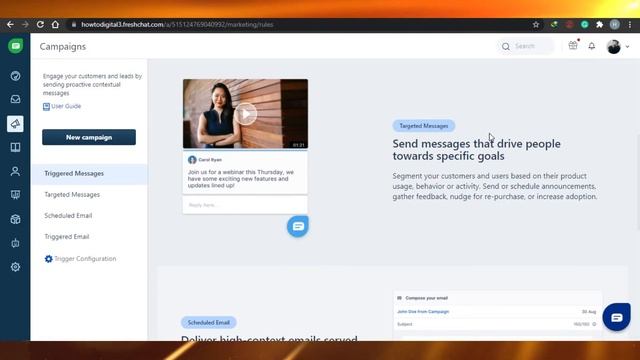640x360 pixels.
Task: Select Triggered Messages menu item
Action: (89, 174)
